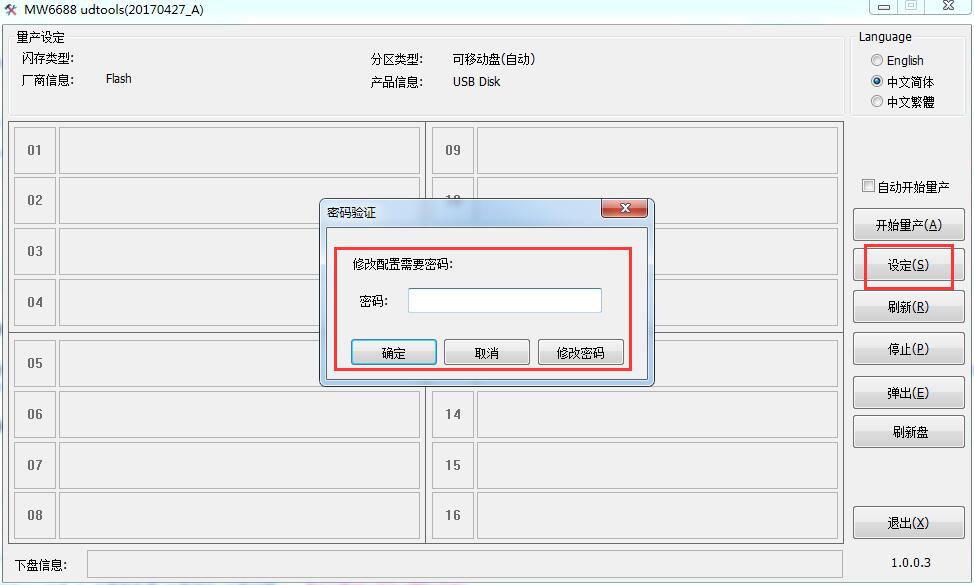Click the 修改配置需要密码 prompt text
This screenshot has height=585, width=974.
coord(403,265)
